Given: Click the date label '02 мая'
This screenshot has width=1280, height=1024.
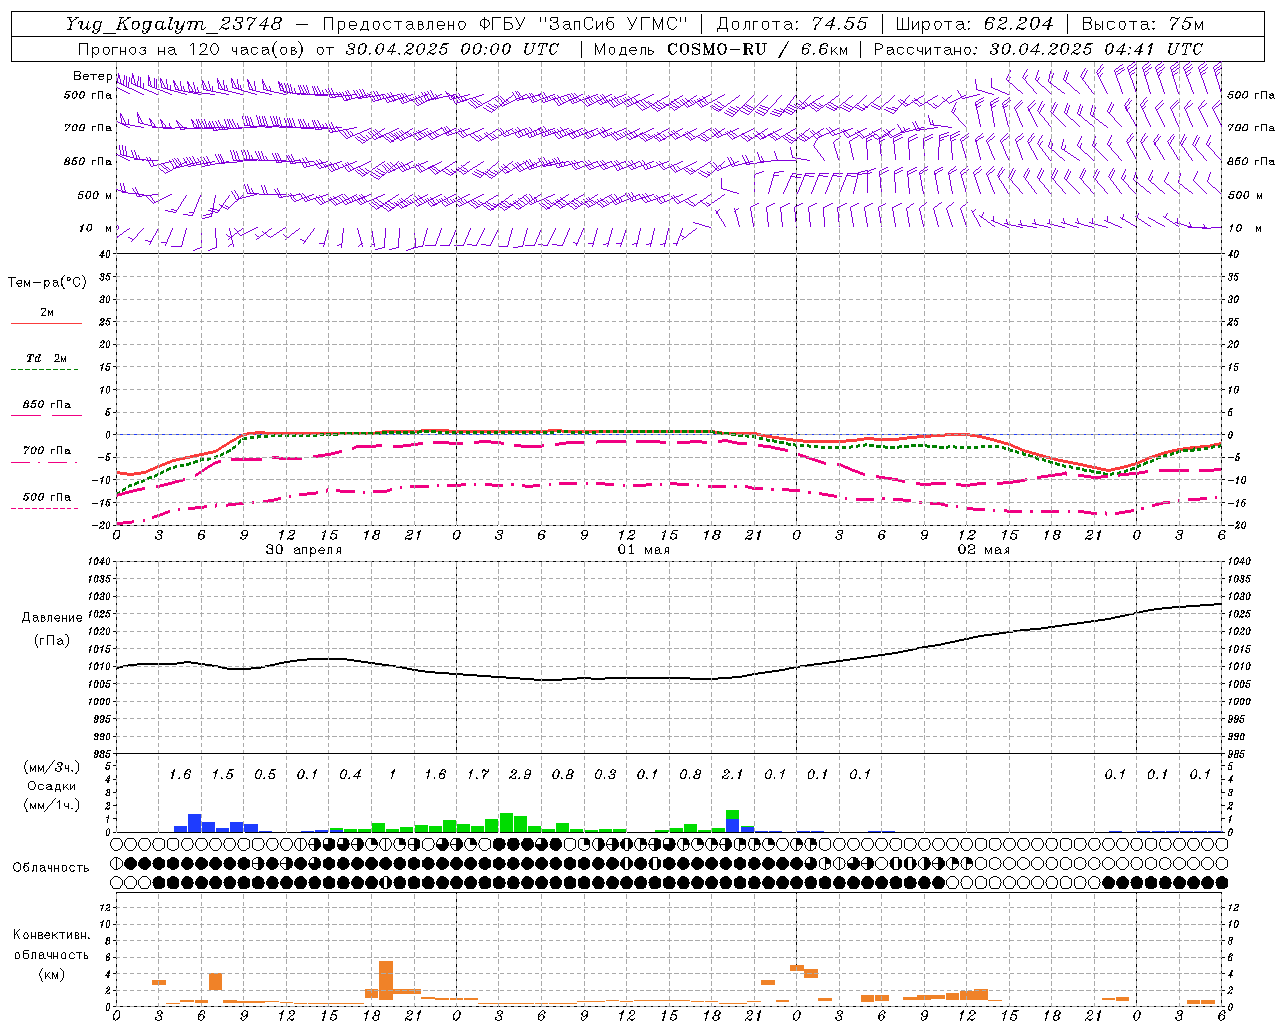Looking at the screenshot, I should pos(984,550).
